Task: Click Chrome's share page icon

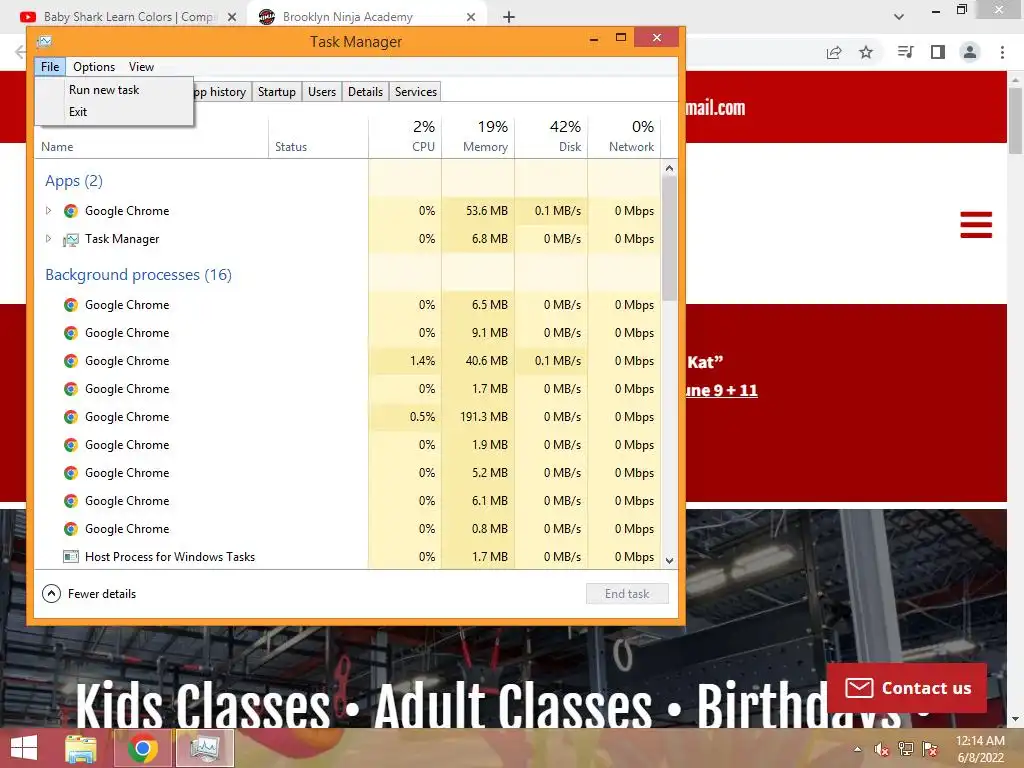Action: [834, 52]
